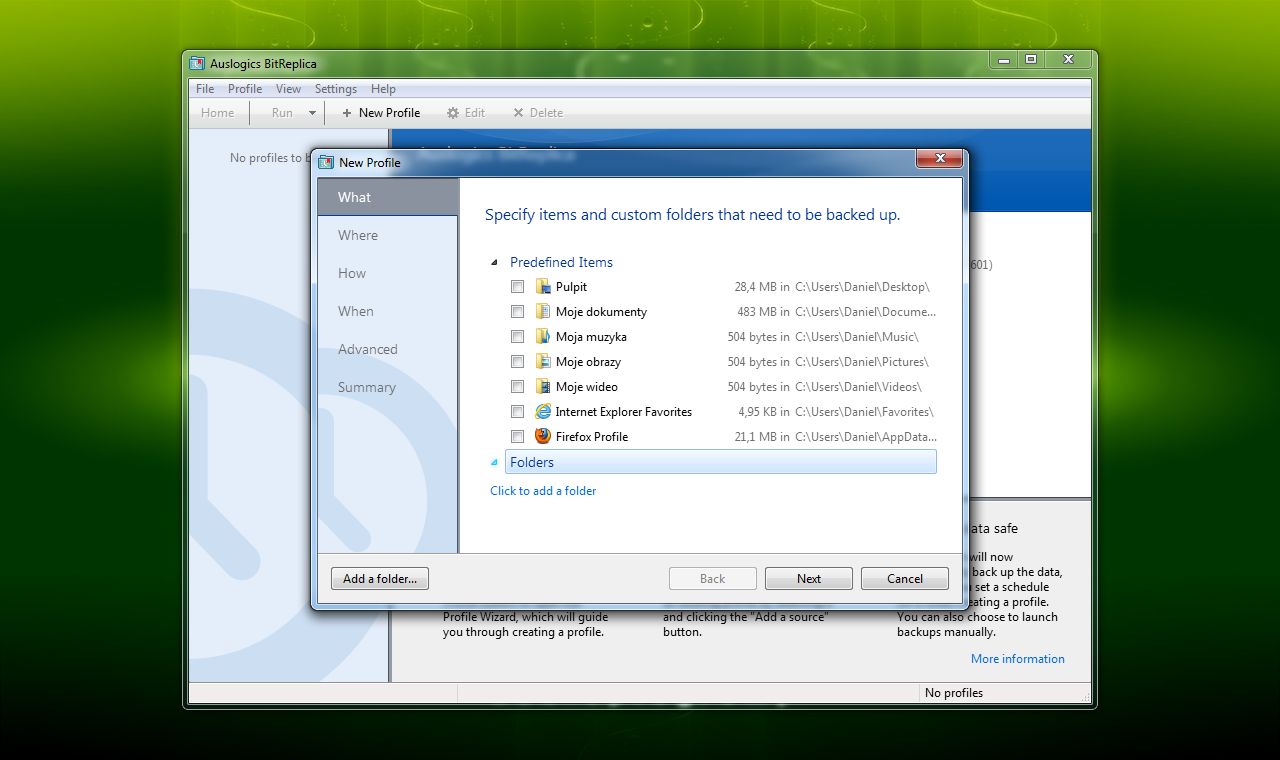The image size is (1280, 760).
Task: Open the Settings menu
Action: (x=336, y=89)
